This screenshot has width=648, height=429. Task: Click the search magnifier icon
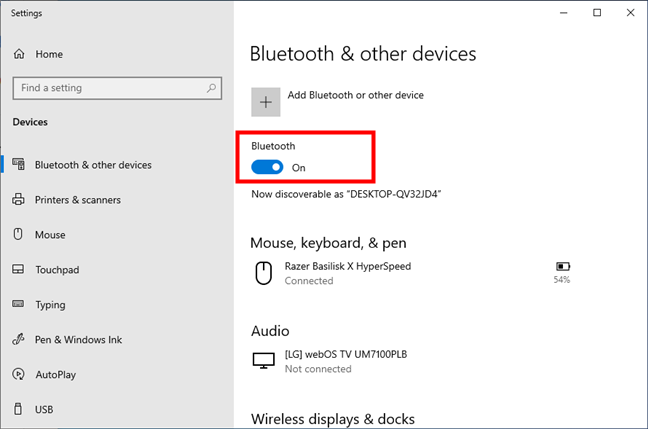click(211, 88)
